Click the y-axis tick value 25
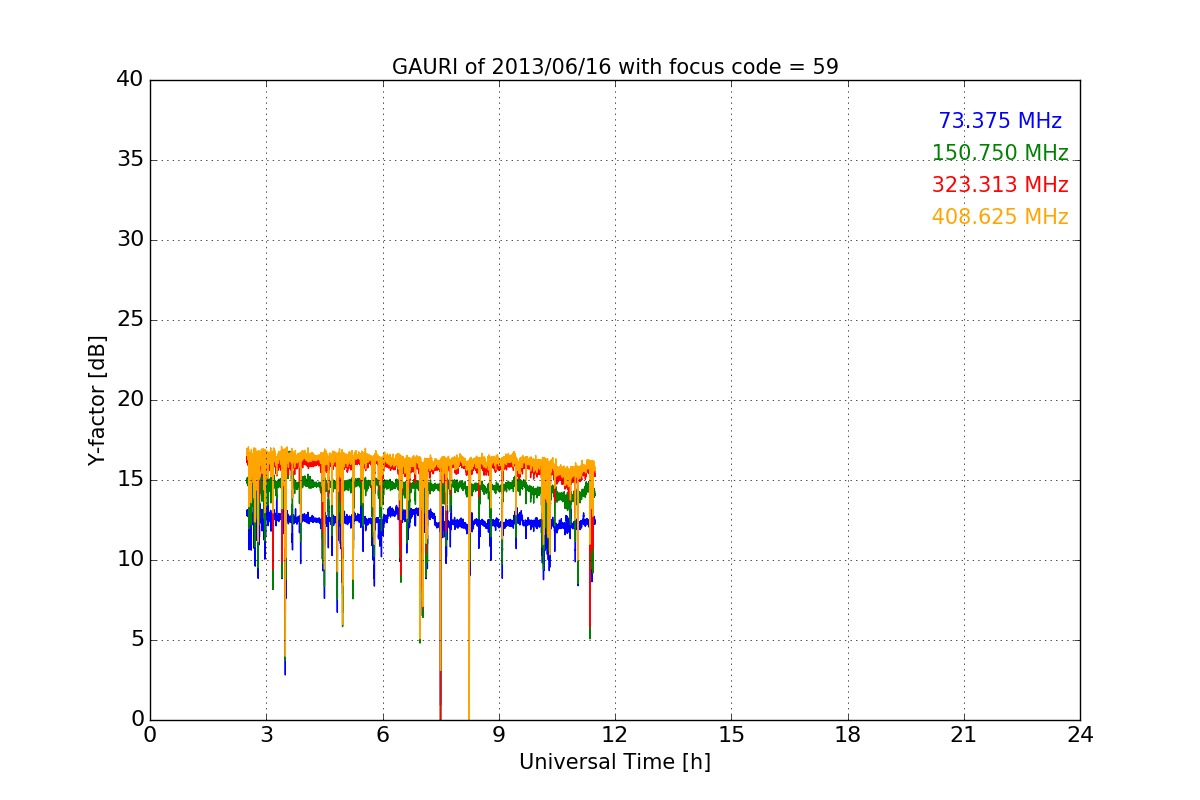Viewport: 1200px width, 800px height. click(130, 320)
